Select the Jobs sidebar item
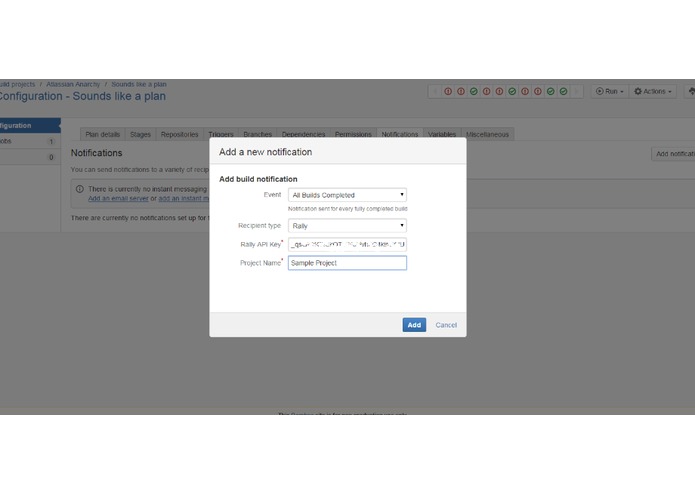Image resolution: width=695 pixels, height=494 pixels. (x=30, y=141)
